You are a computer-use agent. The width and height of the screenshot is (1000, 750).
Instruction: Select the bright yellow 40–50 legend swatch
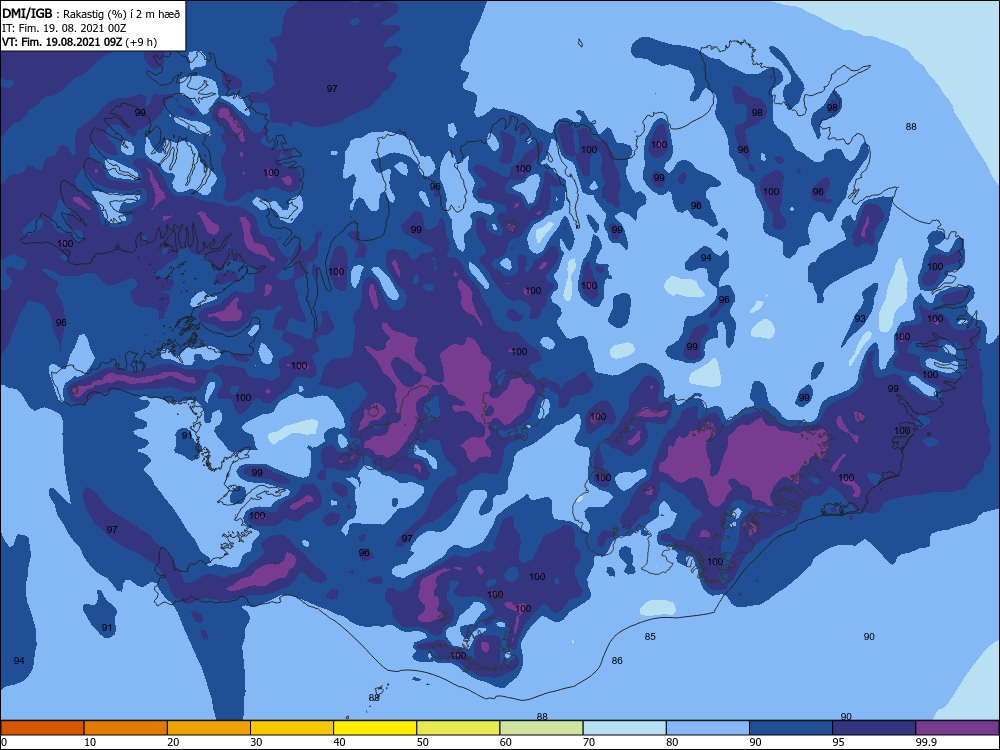pos(375,728)
